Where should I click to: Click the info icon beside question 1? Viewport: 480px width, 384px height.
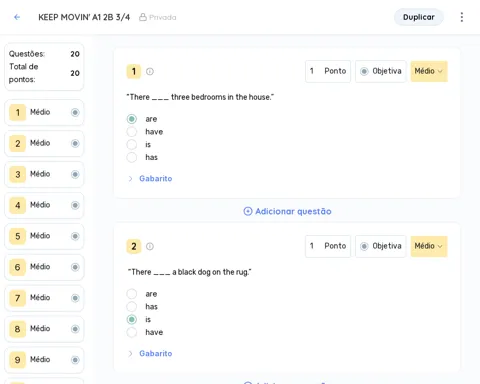150,71
